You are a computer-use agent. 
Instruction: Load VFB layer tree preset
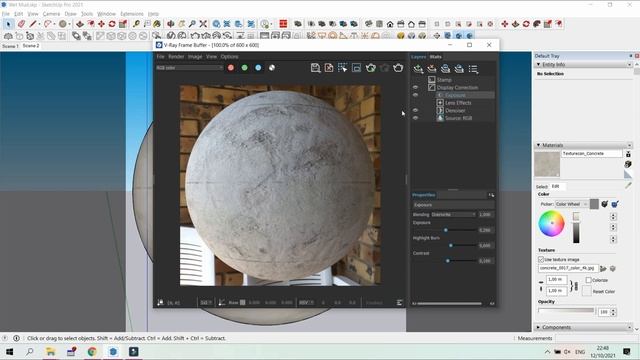(x=459, y=69)
